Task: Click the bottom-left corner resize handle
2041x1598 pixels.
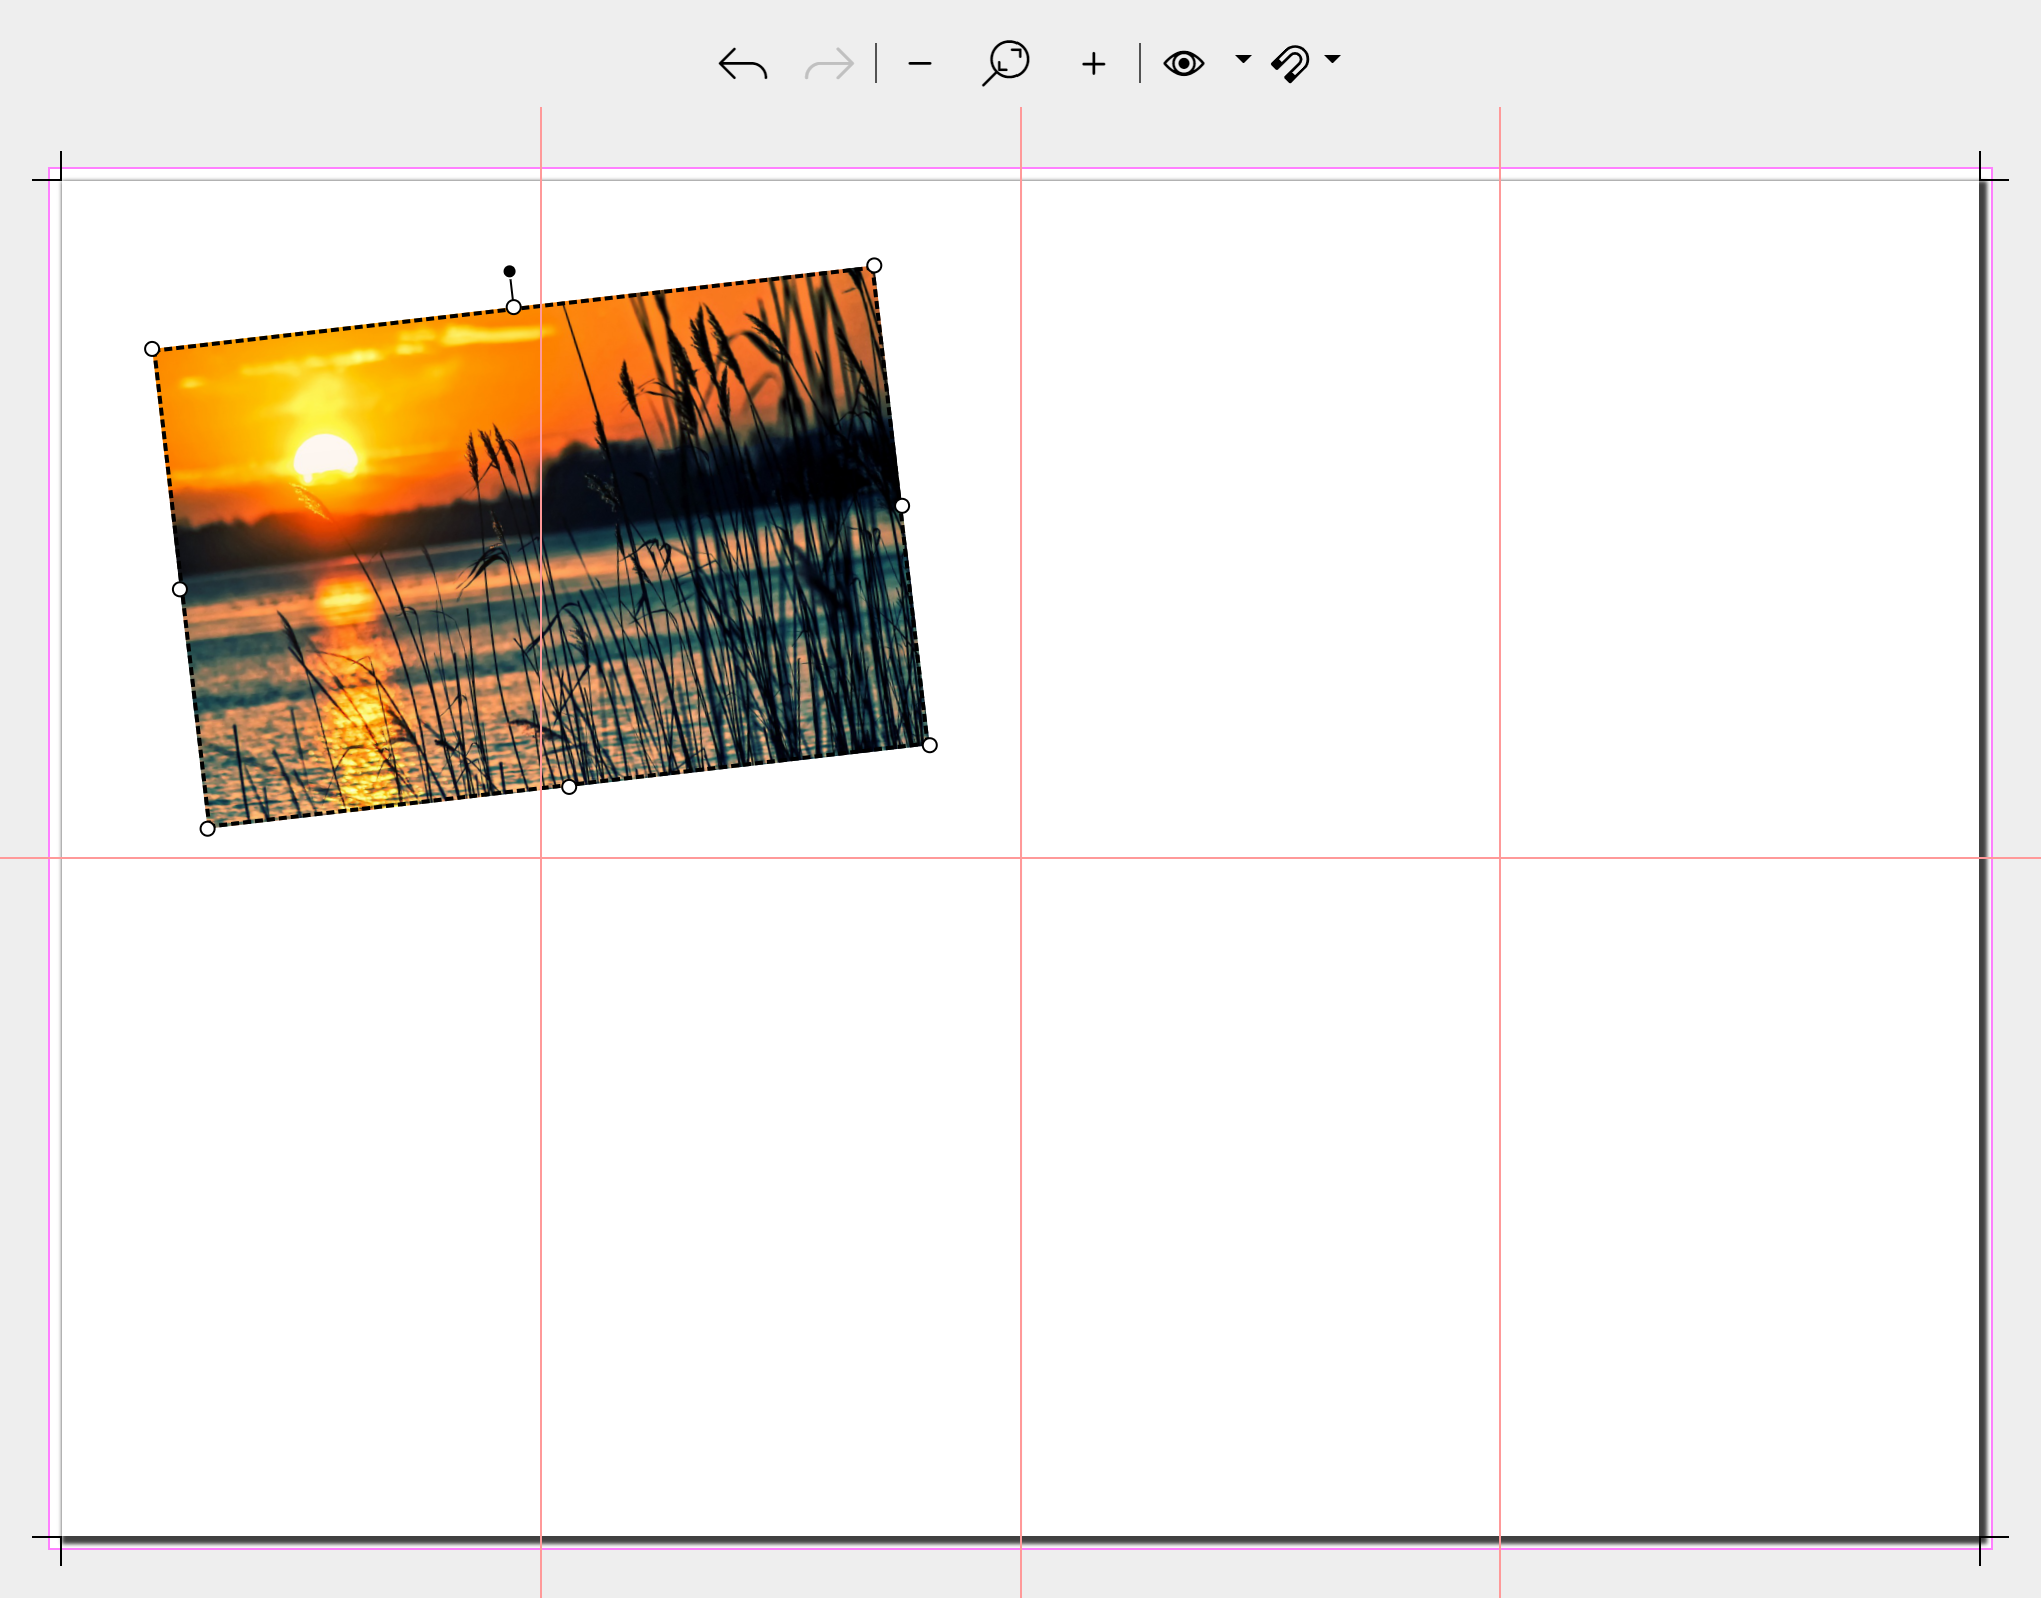Action: [207, 828]
